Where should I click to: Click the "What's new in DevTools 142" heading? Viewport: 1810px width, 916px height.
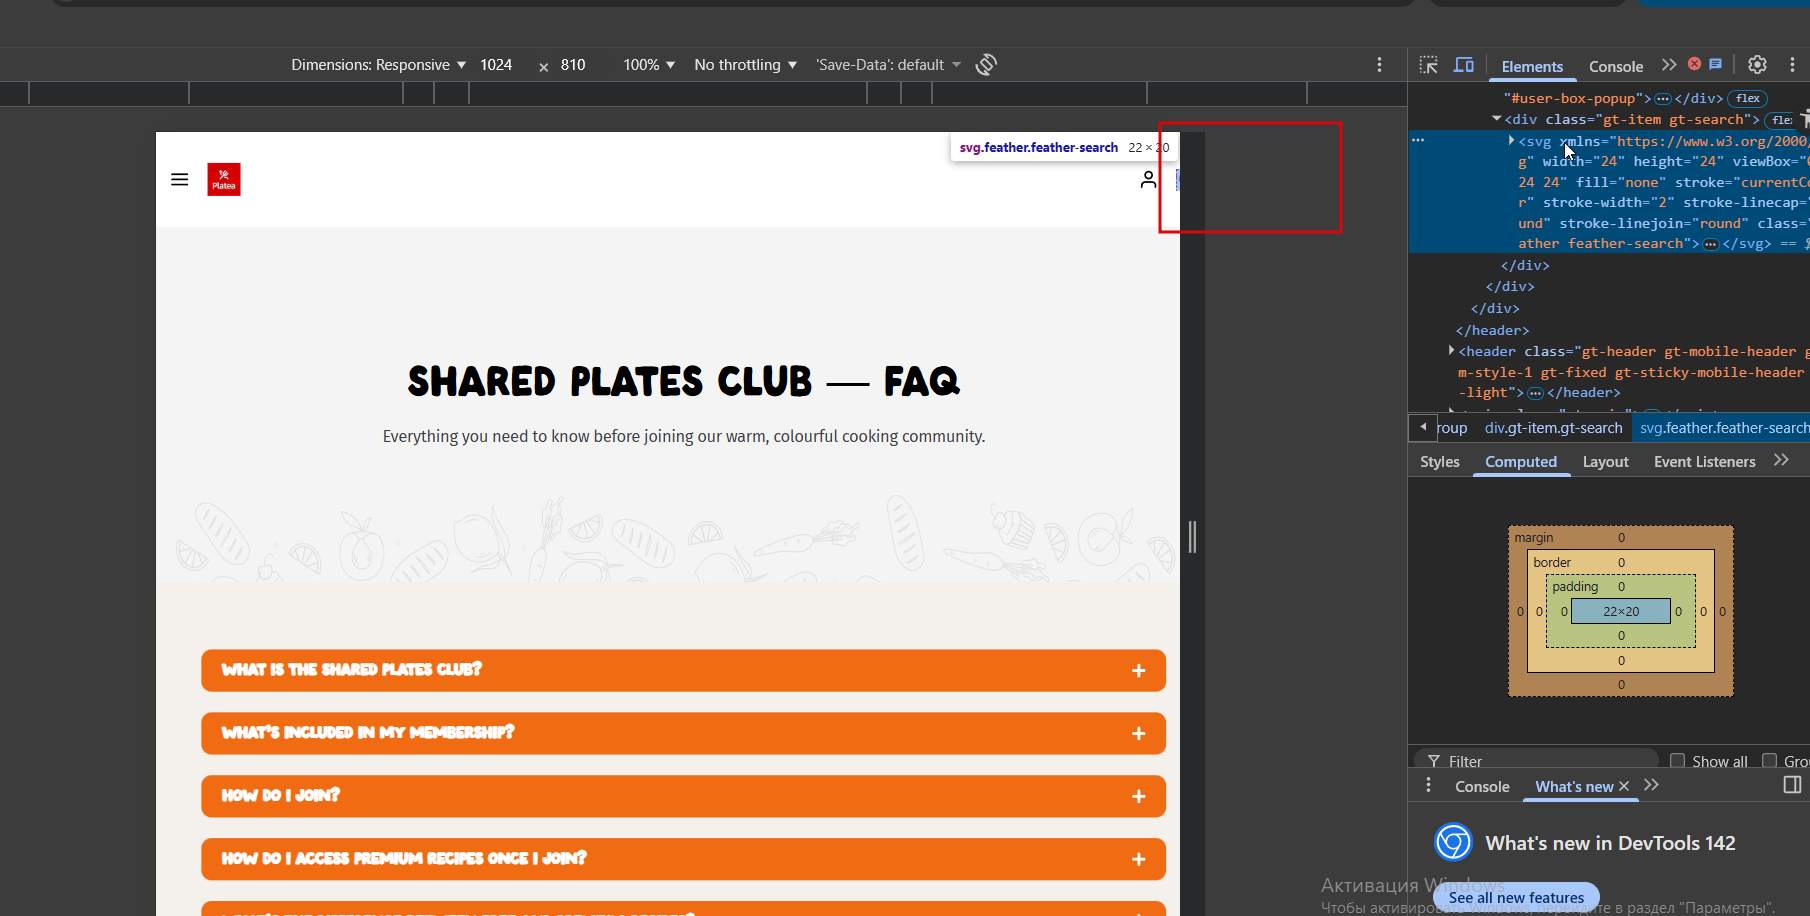click(1610, 843)
